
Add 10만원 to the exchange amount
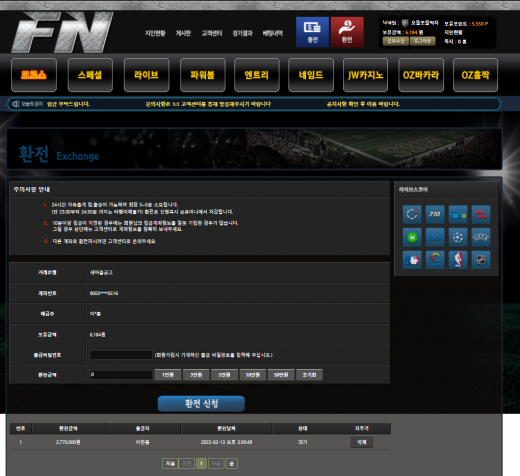[x=253, y=375]
